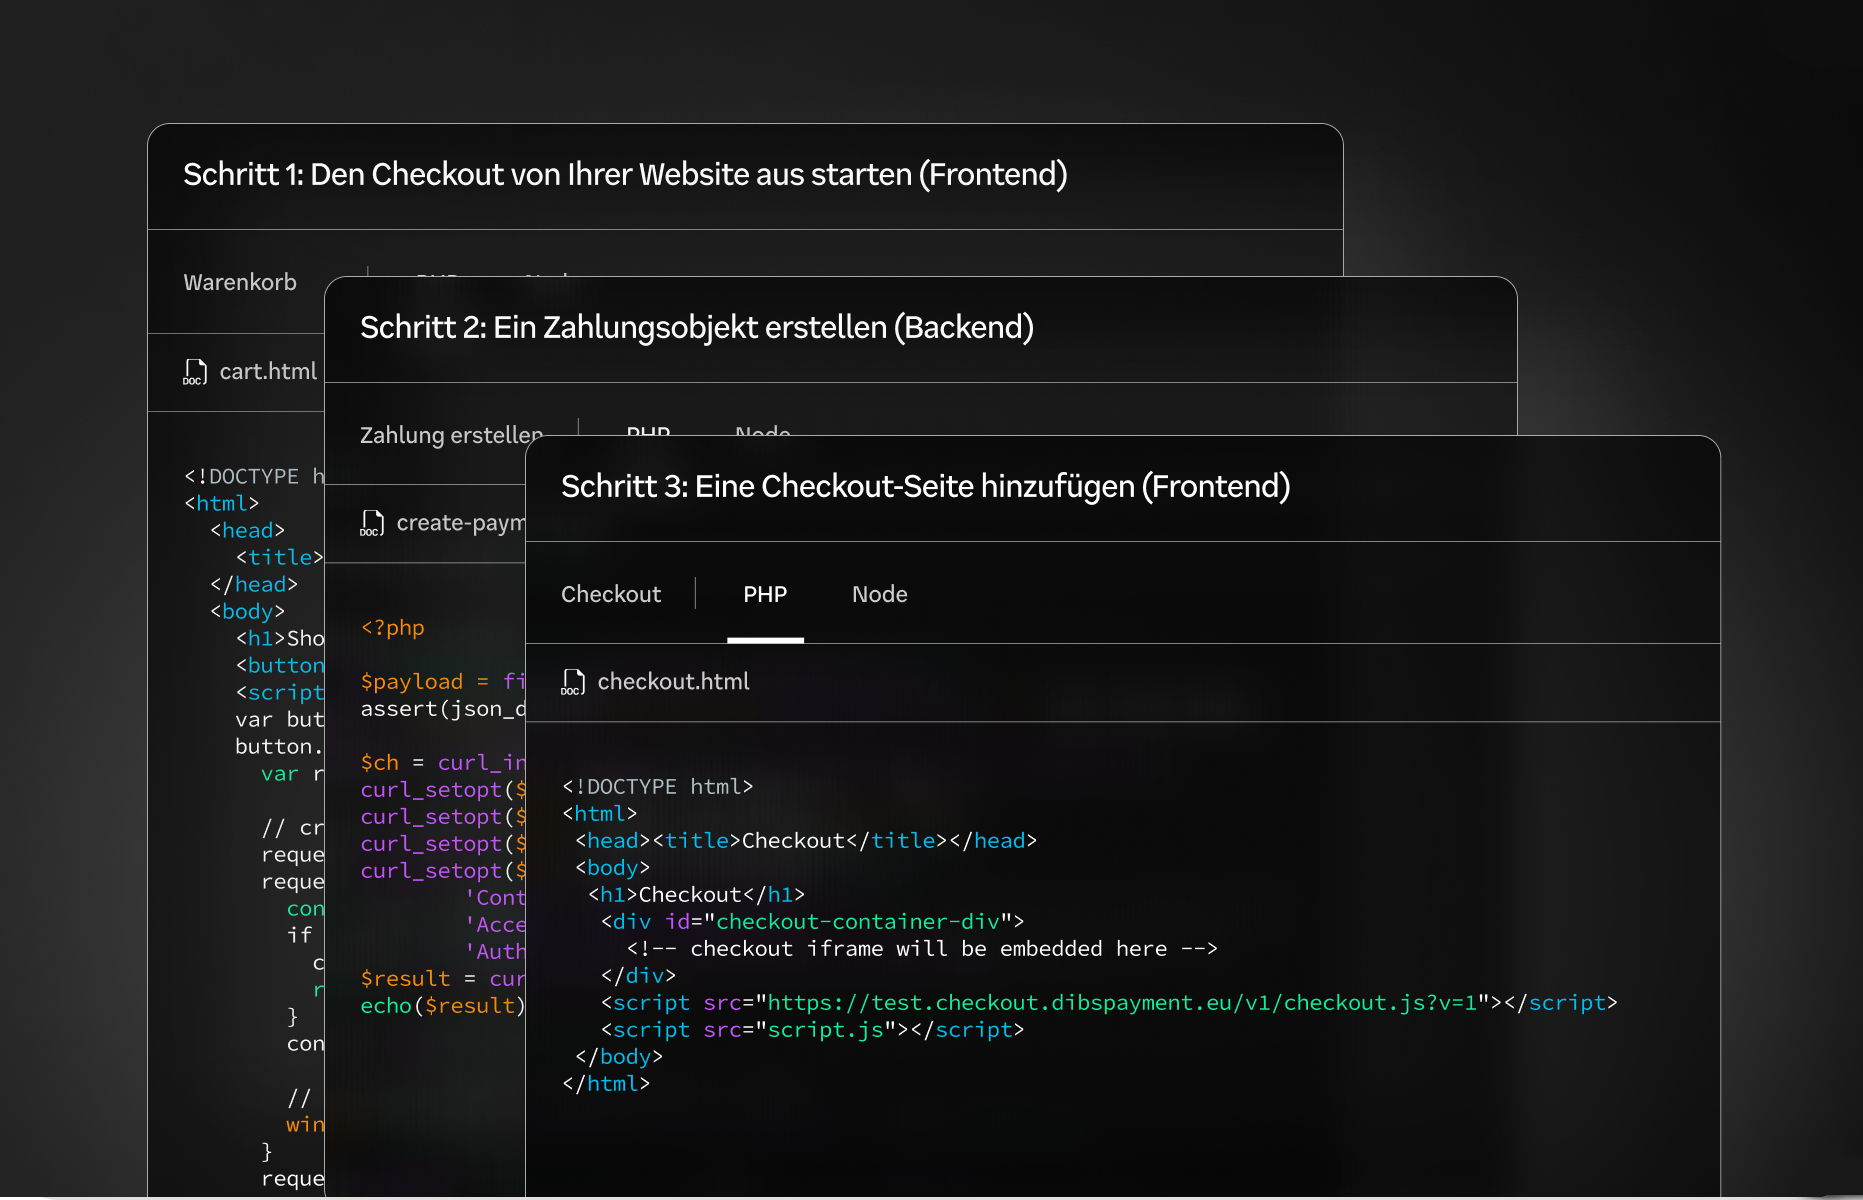Image resolution: width=1863 pixels, height=1200 pixels.
Task: Click the <!DOCTYPE html> line in Schritt 3
Action: [x=657, y=787]
